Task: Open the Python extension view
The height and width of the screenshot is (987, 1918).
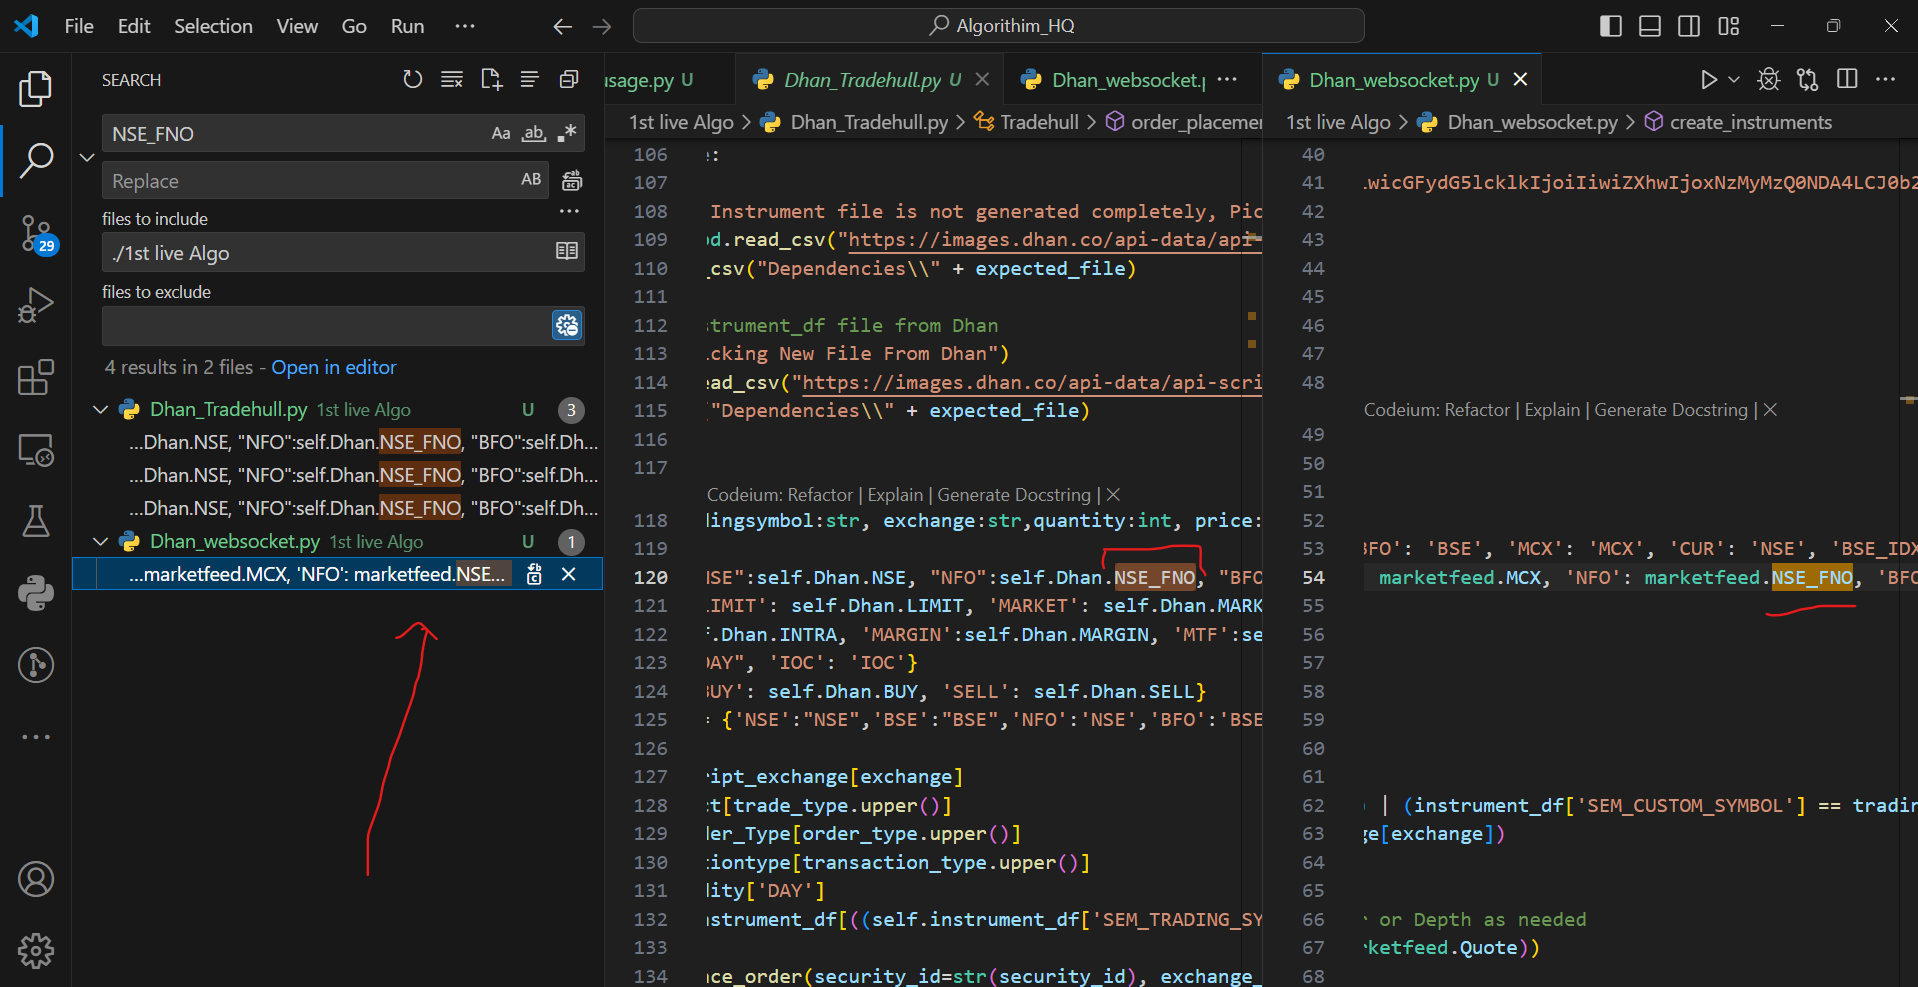Action: pyautogui.click(x=36, y=593)
